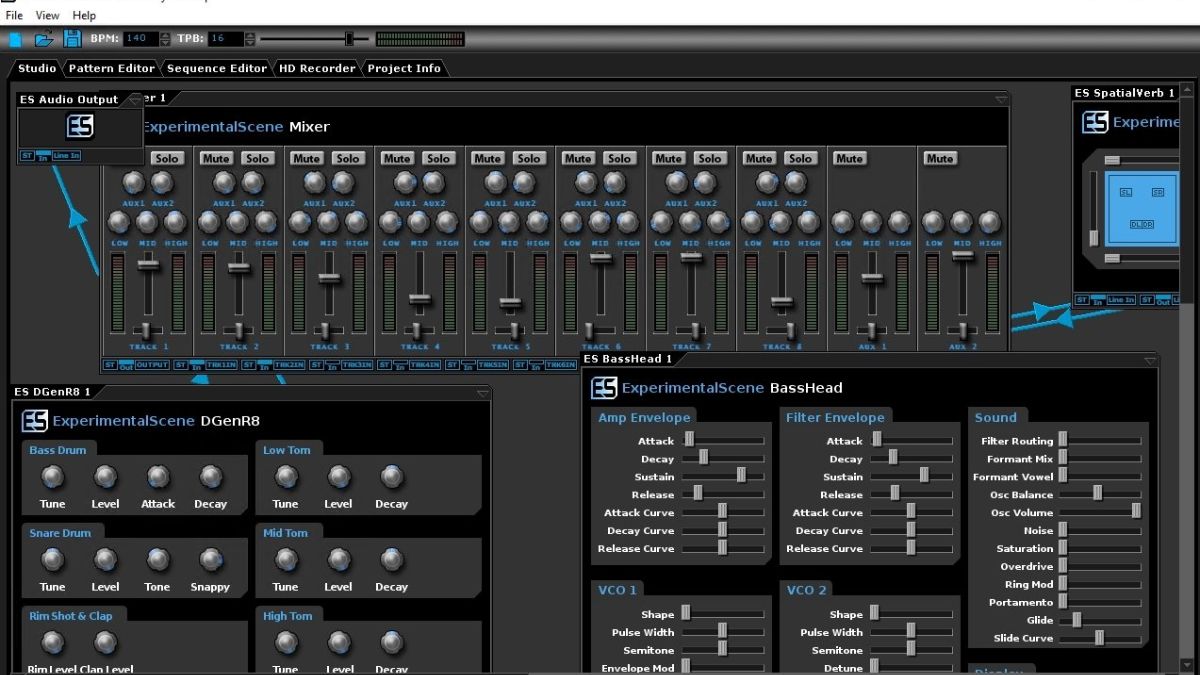
Task: Select the TRK4IN connector on the mixer
Action: 424,365
